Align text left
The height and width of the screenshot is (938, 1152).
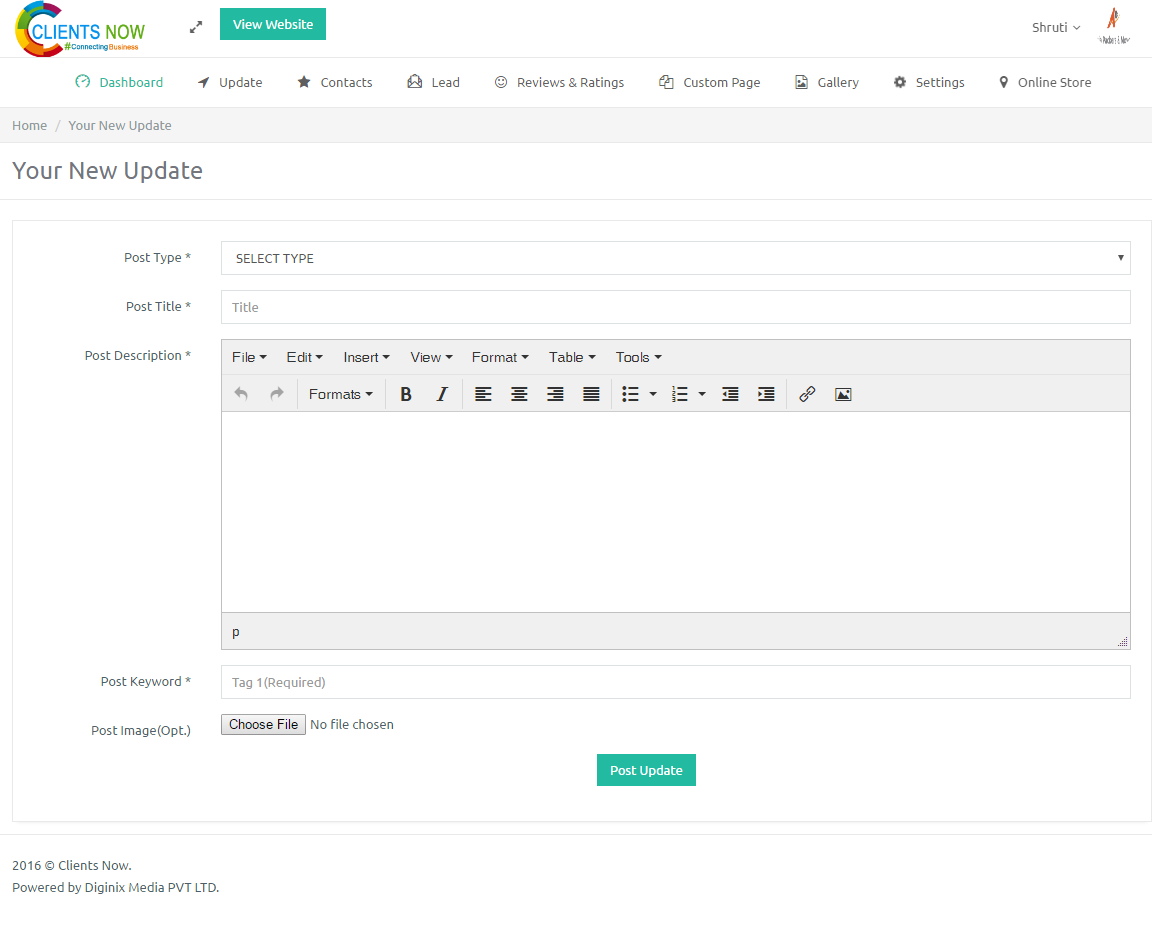pyautogui.click(x=483, y=394)
